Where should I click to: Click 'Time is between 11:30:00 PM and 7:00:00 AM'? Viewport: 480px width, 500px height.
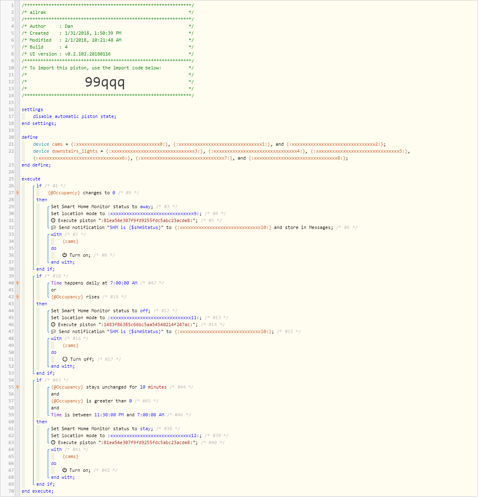tap(108, 415)
